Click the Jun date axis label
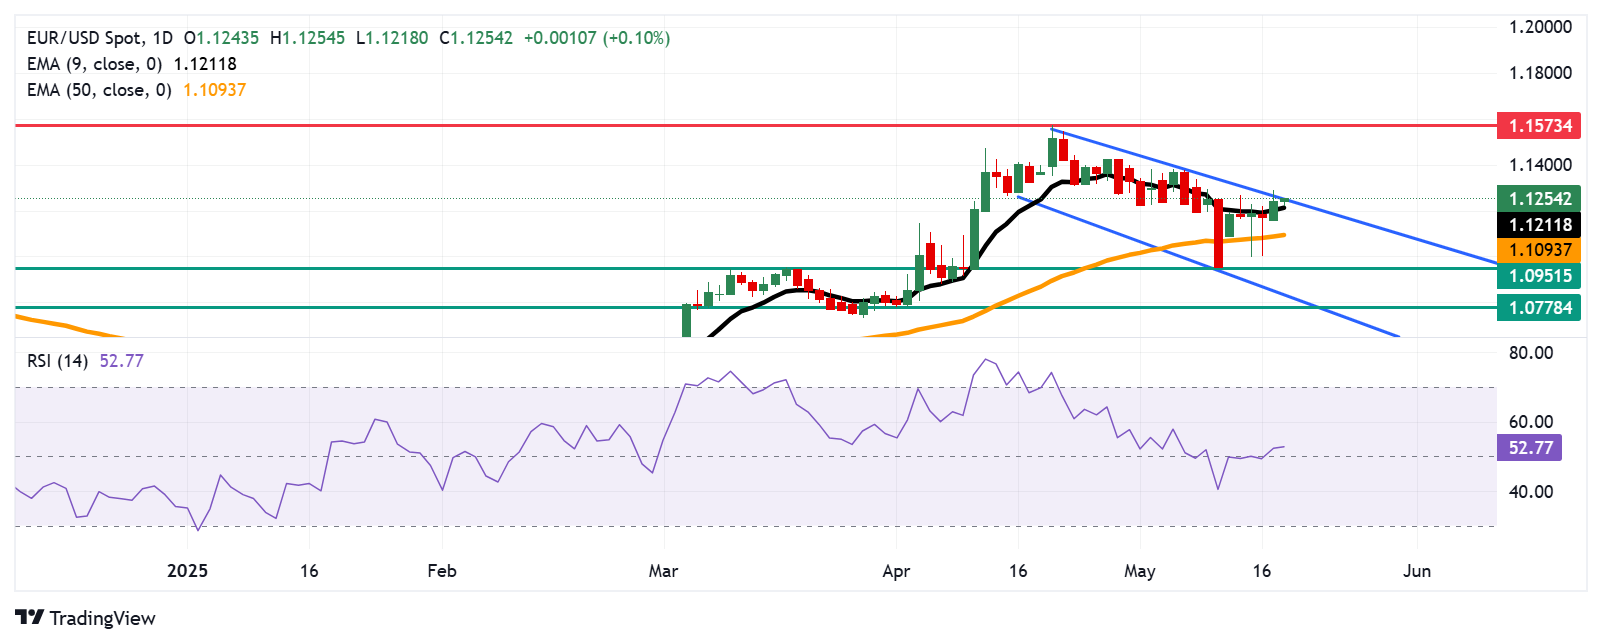 1416,571
